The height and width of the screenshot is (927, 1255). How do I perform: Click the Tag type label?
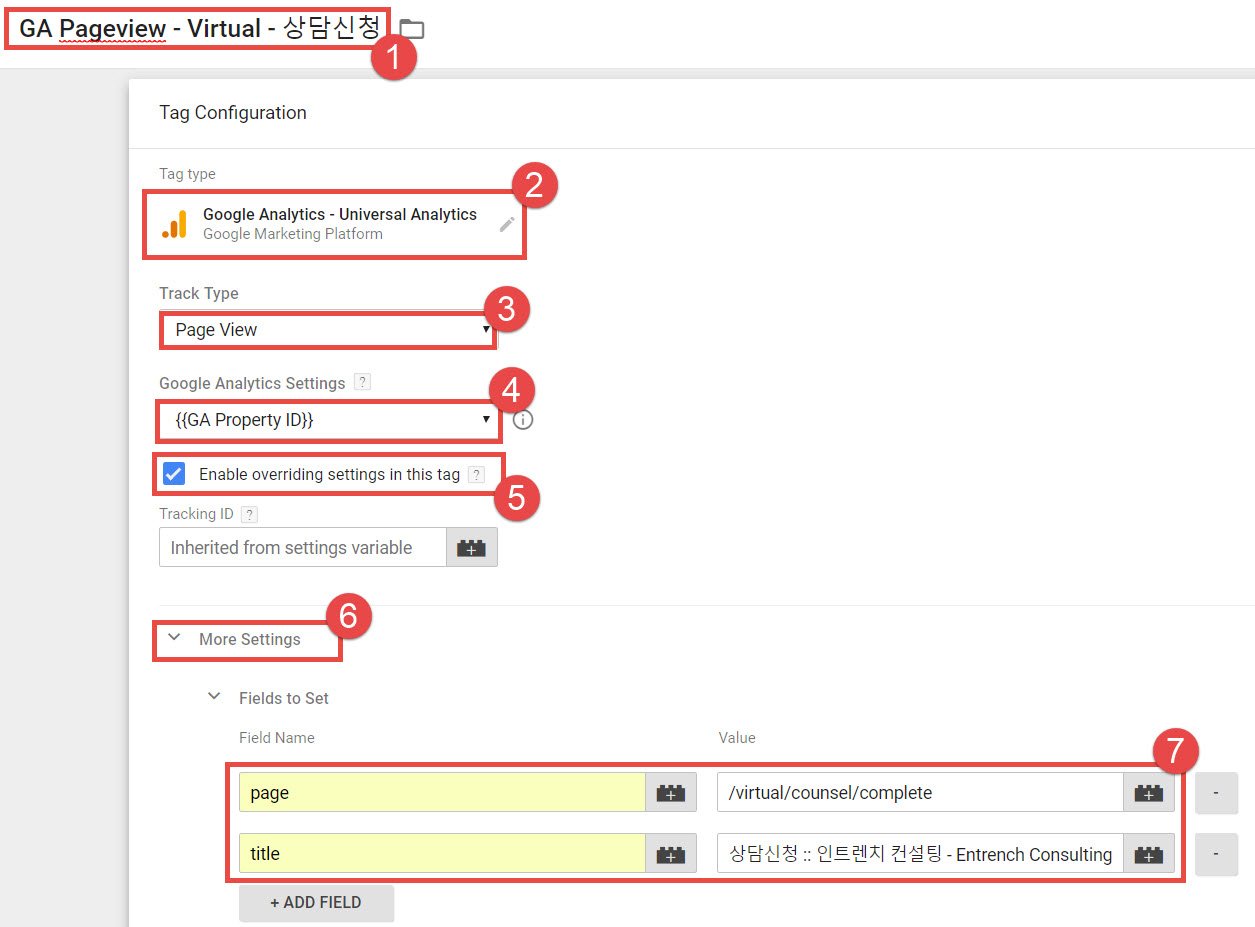[187, 174]
